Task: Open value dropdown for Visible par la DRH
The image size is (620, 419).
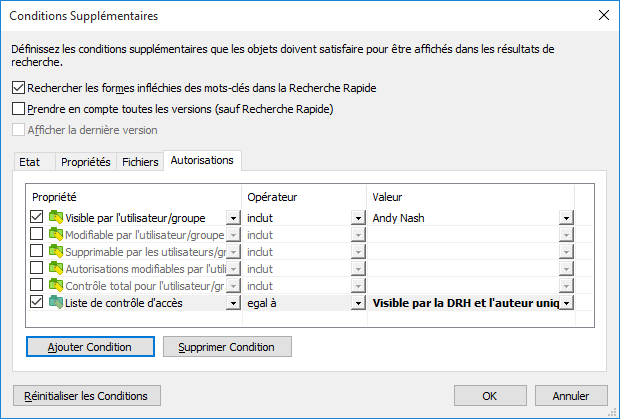Action: pos(565,302)
